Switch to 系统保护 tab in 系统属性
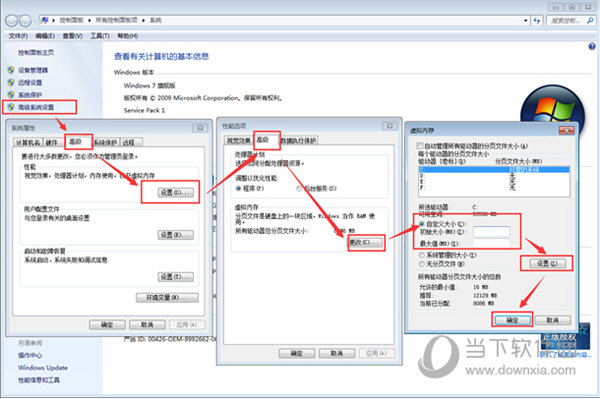600x399 pixels. coord(106,142)
